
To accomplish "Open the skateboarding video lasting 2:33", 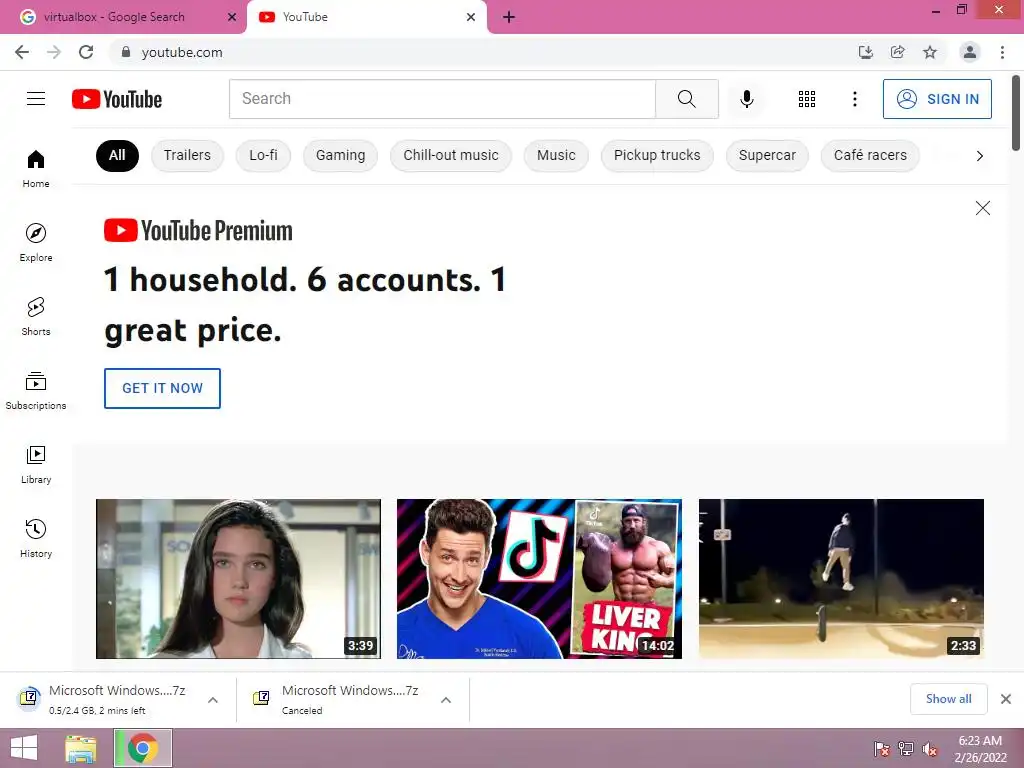I will pyautogui.click(x=841, y=579).
